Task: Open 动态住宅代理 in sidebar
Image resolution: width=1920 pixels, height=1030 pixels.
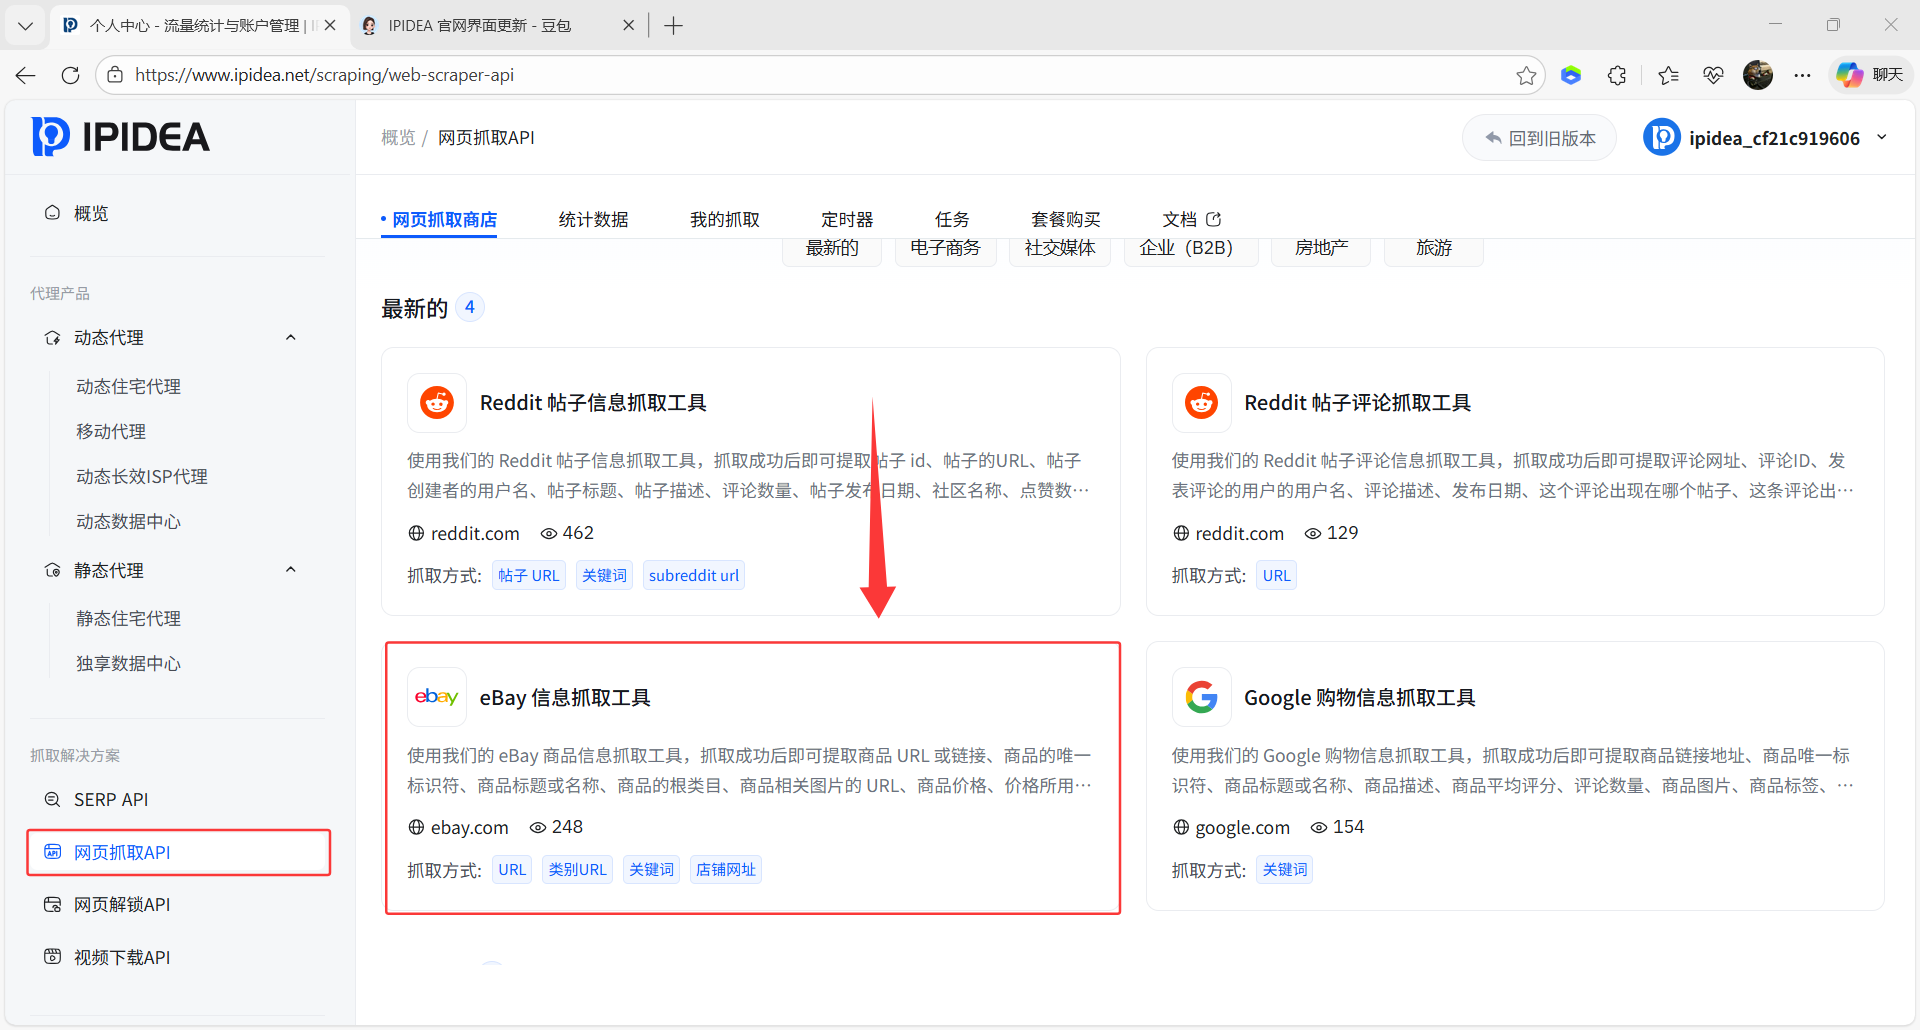Action: (x=128, y=386)
